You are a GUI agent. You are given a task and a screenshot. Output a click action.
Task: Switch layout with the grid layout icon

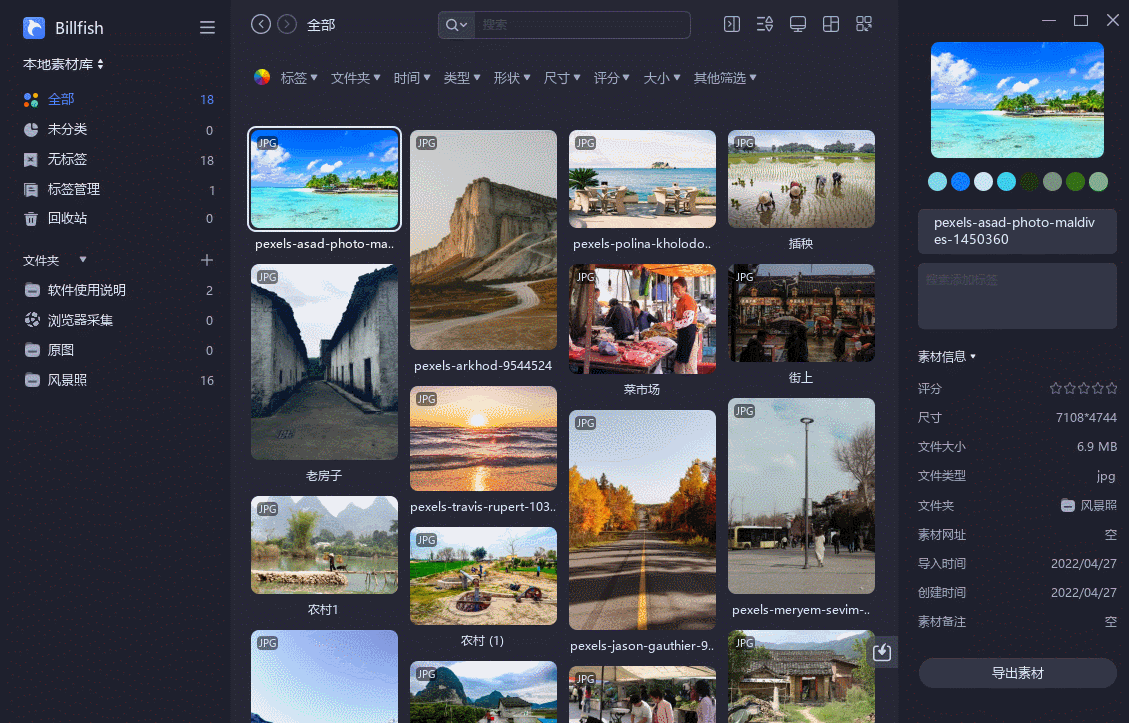[x=830, y=25]
